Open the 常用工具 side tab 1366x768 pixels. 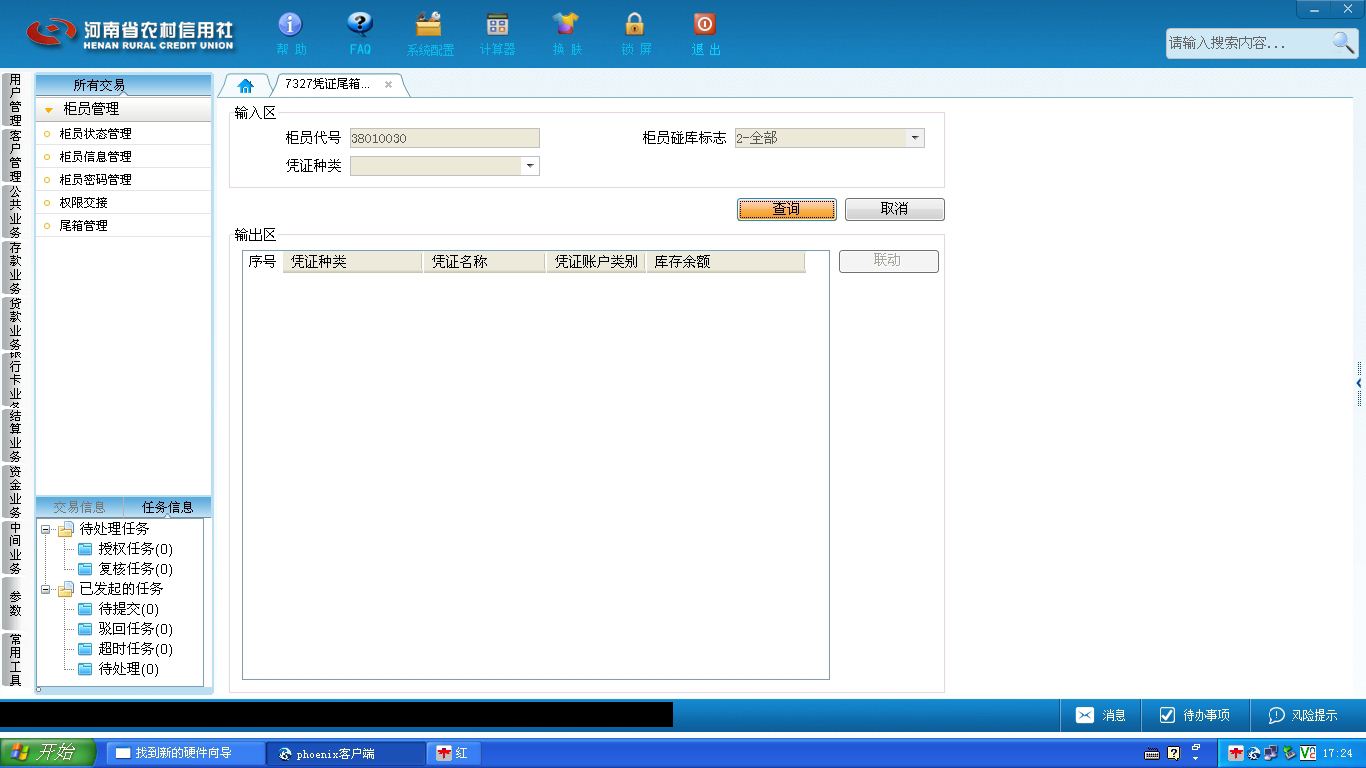(14, 660)
